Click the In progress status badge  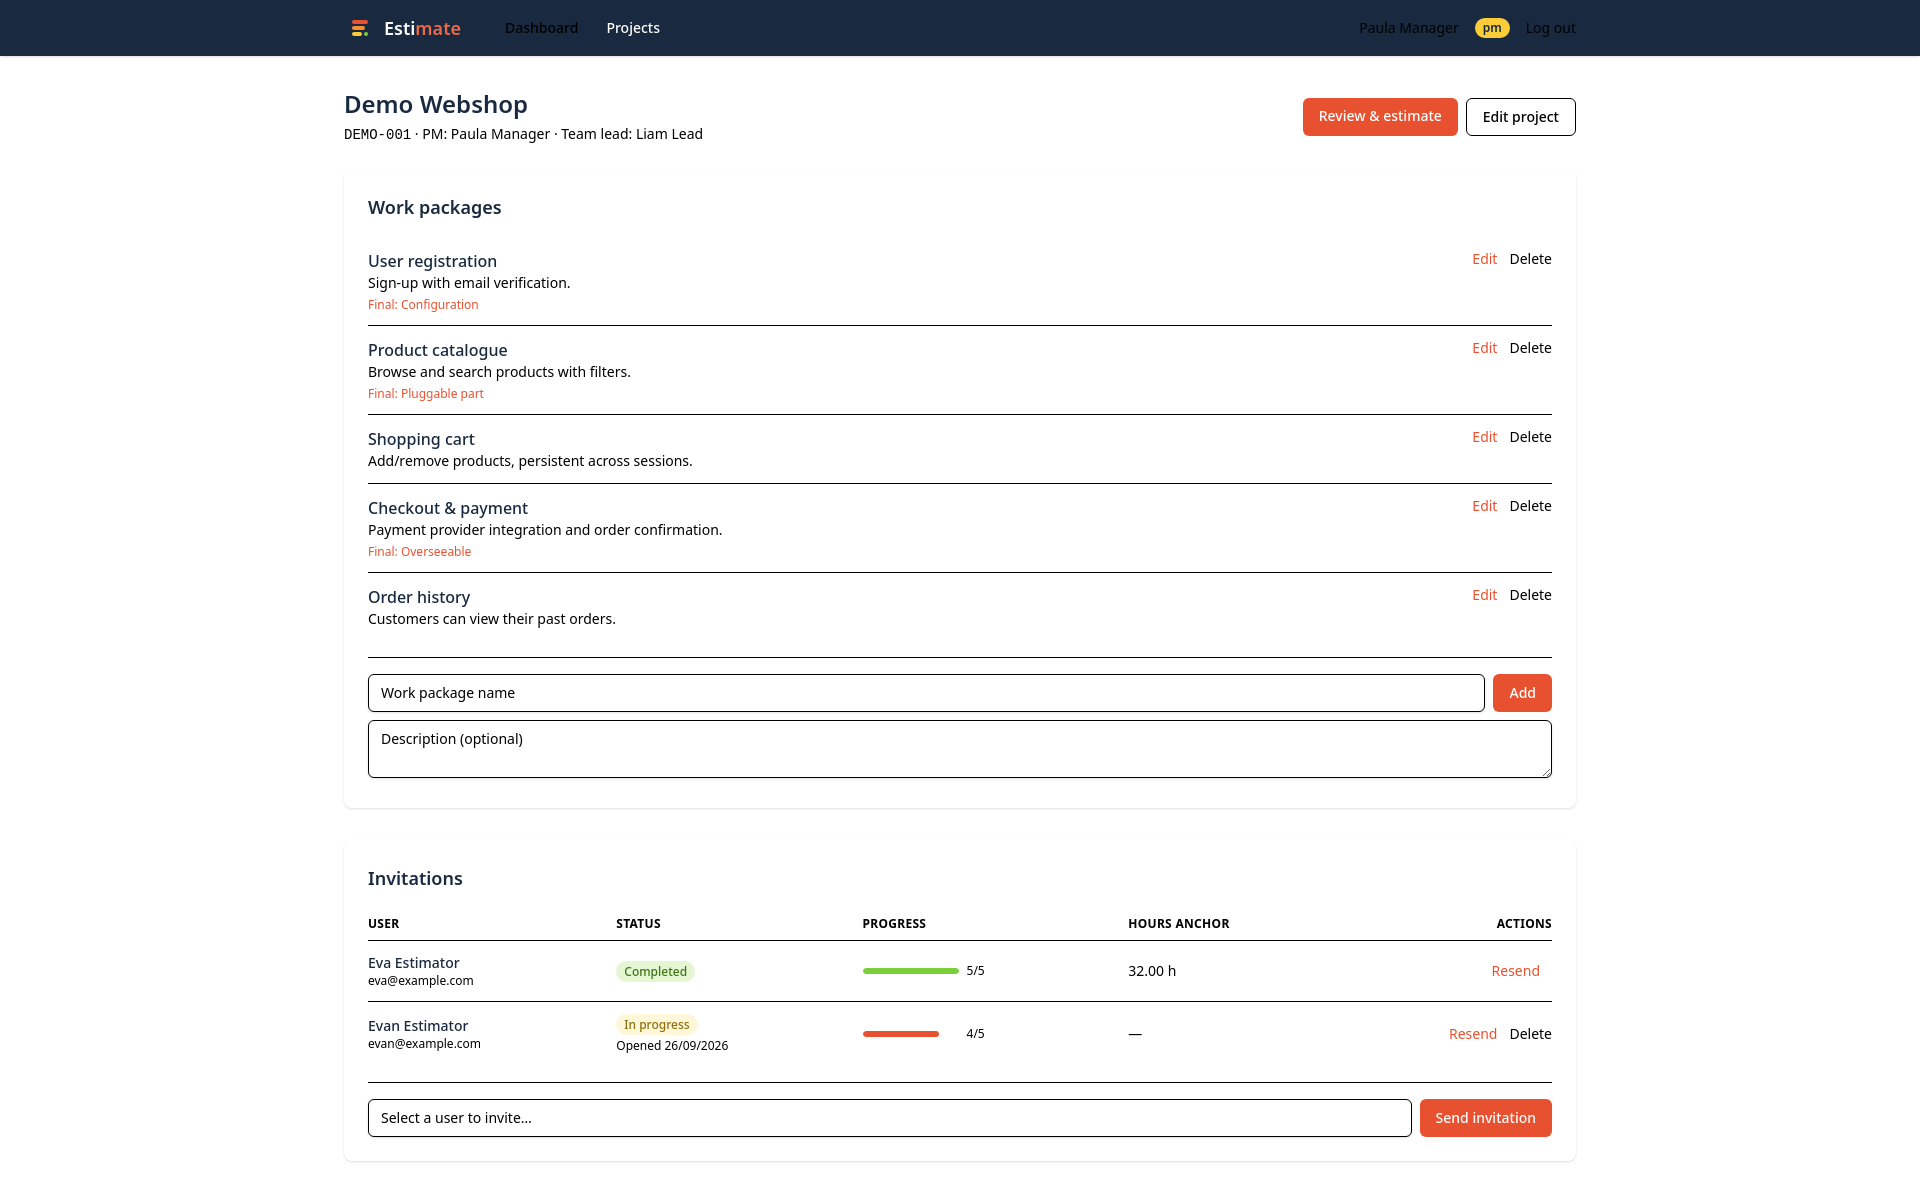coord(656,1024)
